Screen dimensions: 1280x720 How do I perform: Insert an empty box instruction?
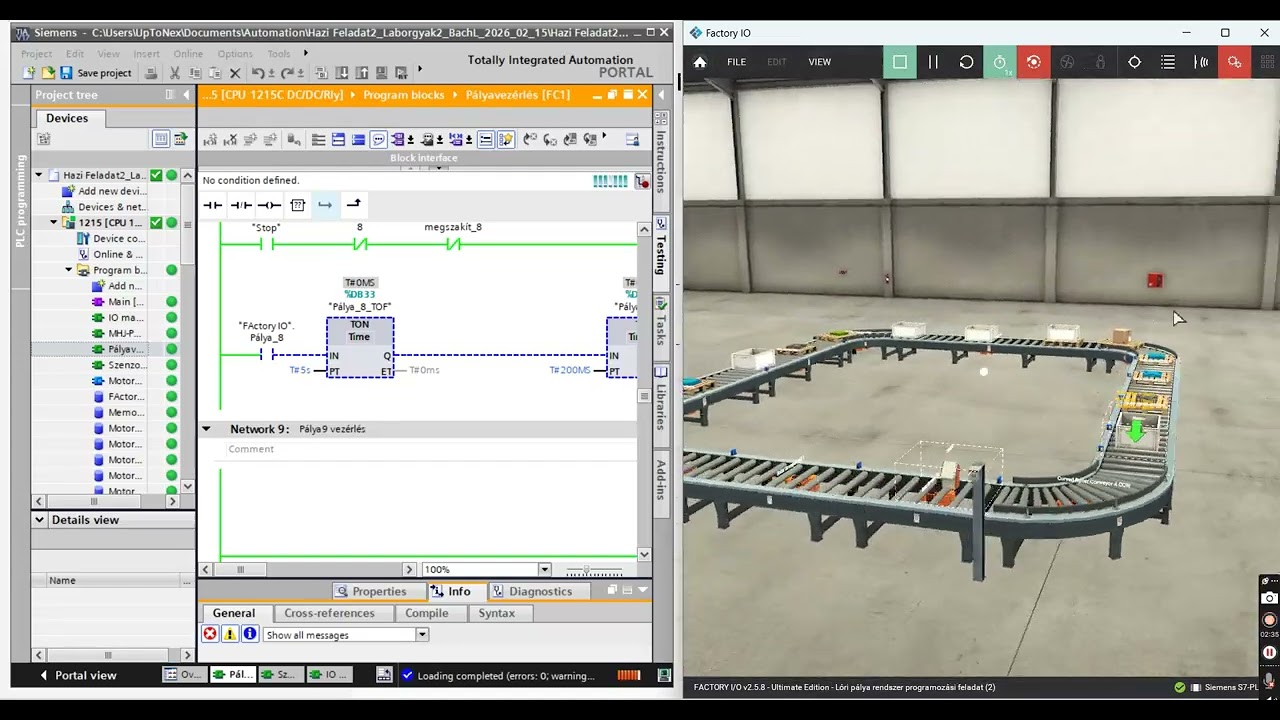click(x=297, y=205)
